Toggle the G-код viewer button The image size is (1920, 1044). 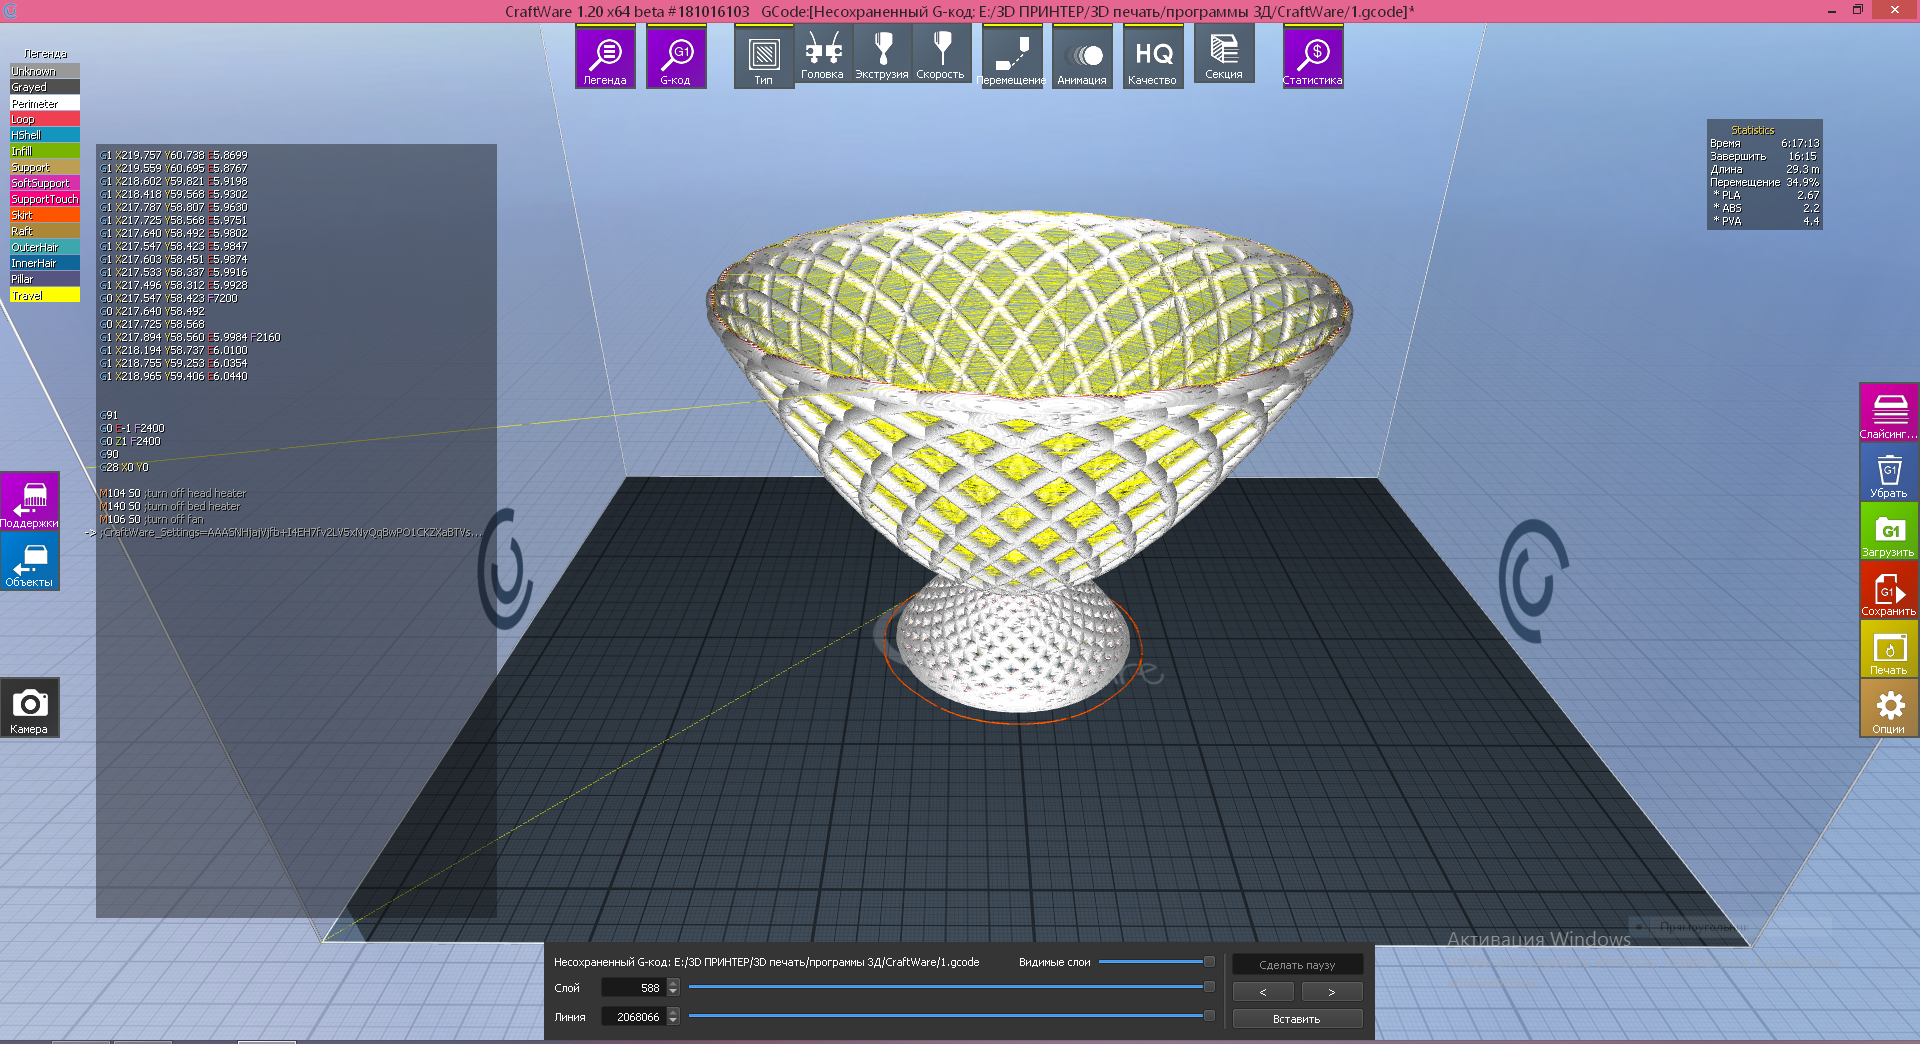click(x=676, y=58)
